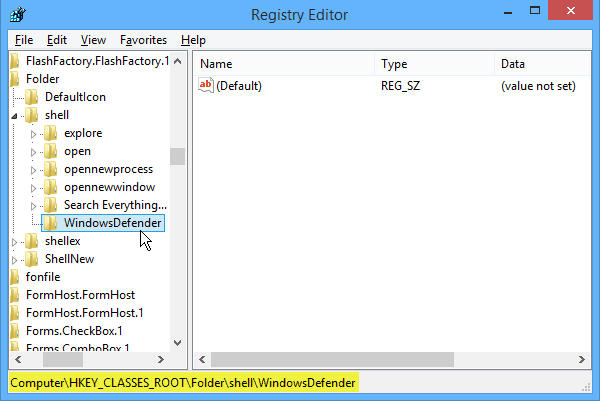Open the Favorites menu

pyautogui.click(x=143, y=40)
